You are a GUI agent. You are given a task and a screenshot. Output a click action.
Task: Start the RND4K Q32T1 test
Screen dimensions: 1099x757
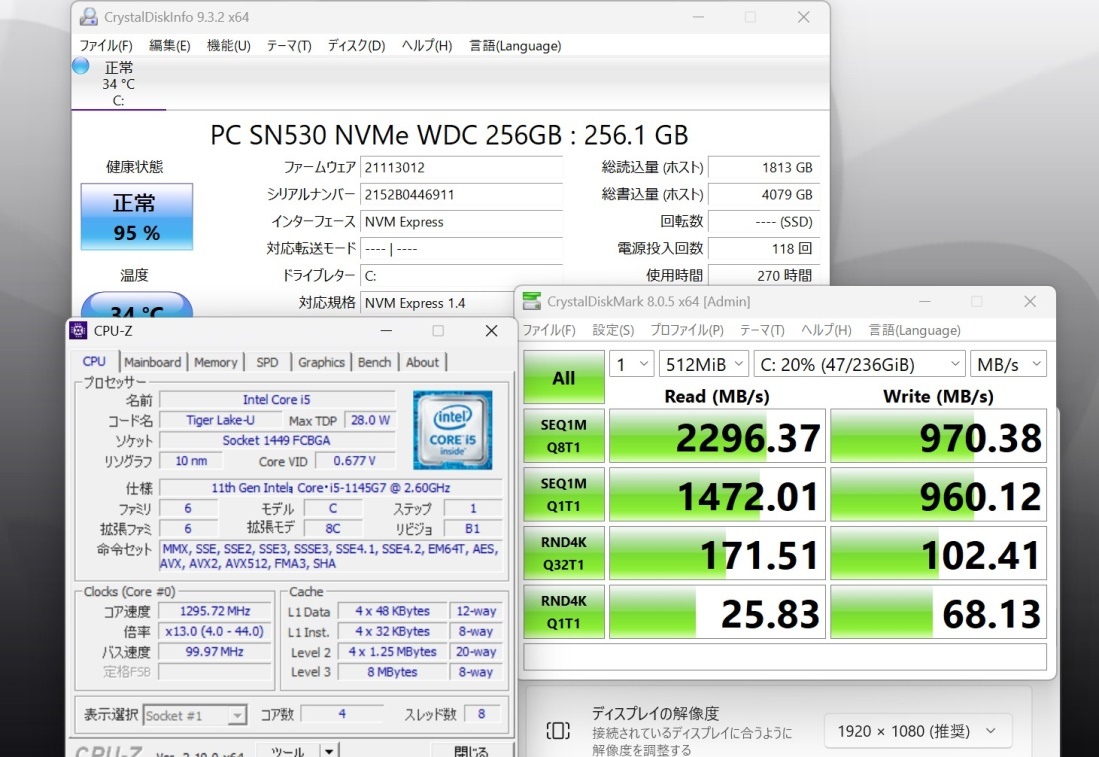(564, 554)
